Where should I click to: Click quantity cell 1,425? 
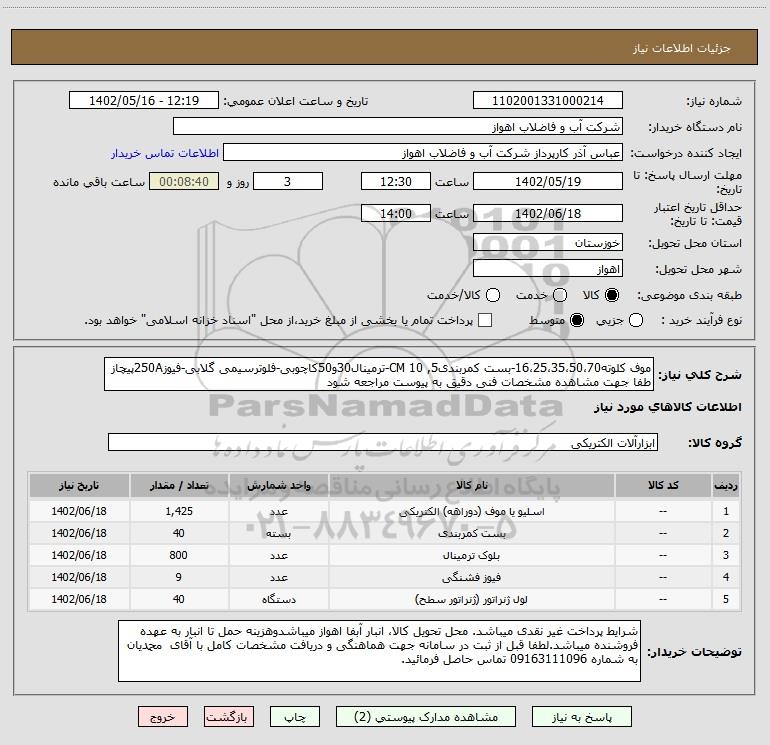pos(179,511)
